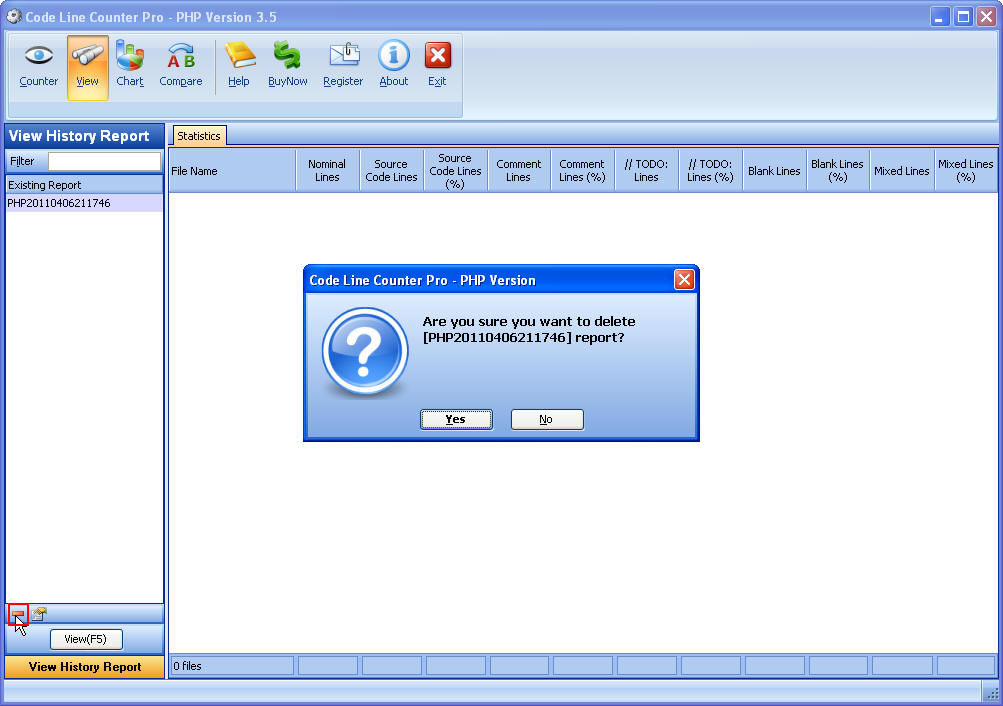Select the View toolbar icon
This screenshot has height=706, width=1003.
(x=87, y=63)
